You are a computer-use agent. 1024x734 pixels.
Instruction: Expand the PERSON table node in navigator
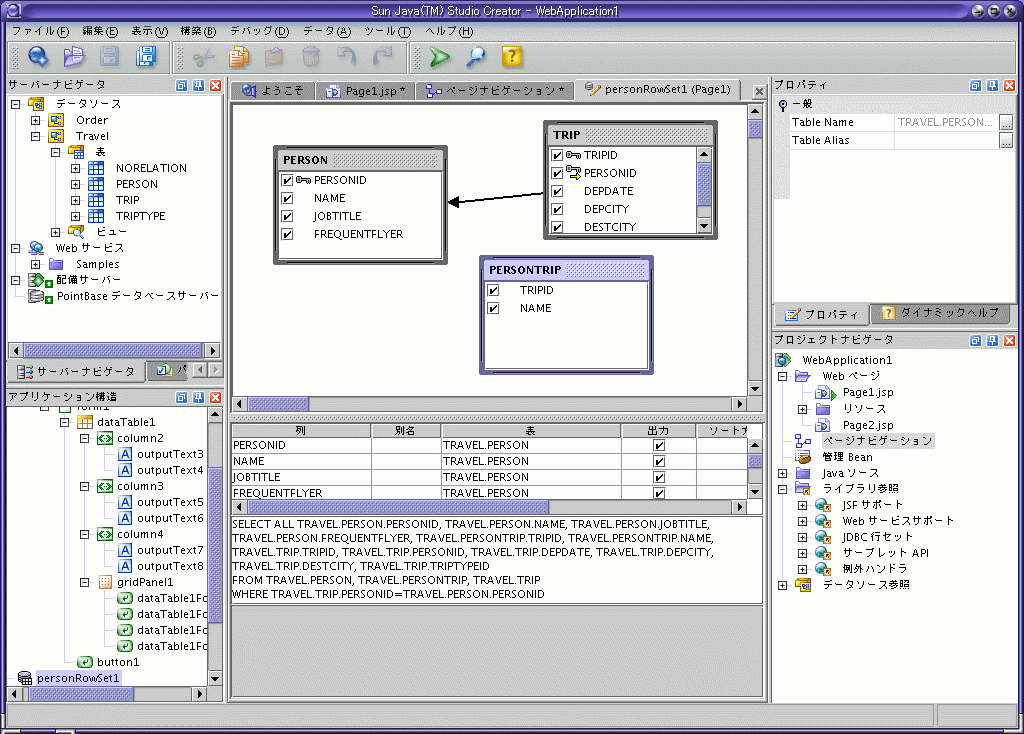76,184
